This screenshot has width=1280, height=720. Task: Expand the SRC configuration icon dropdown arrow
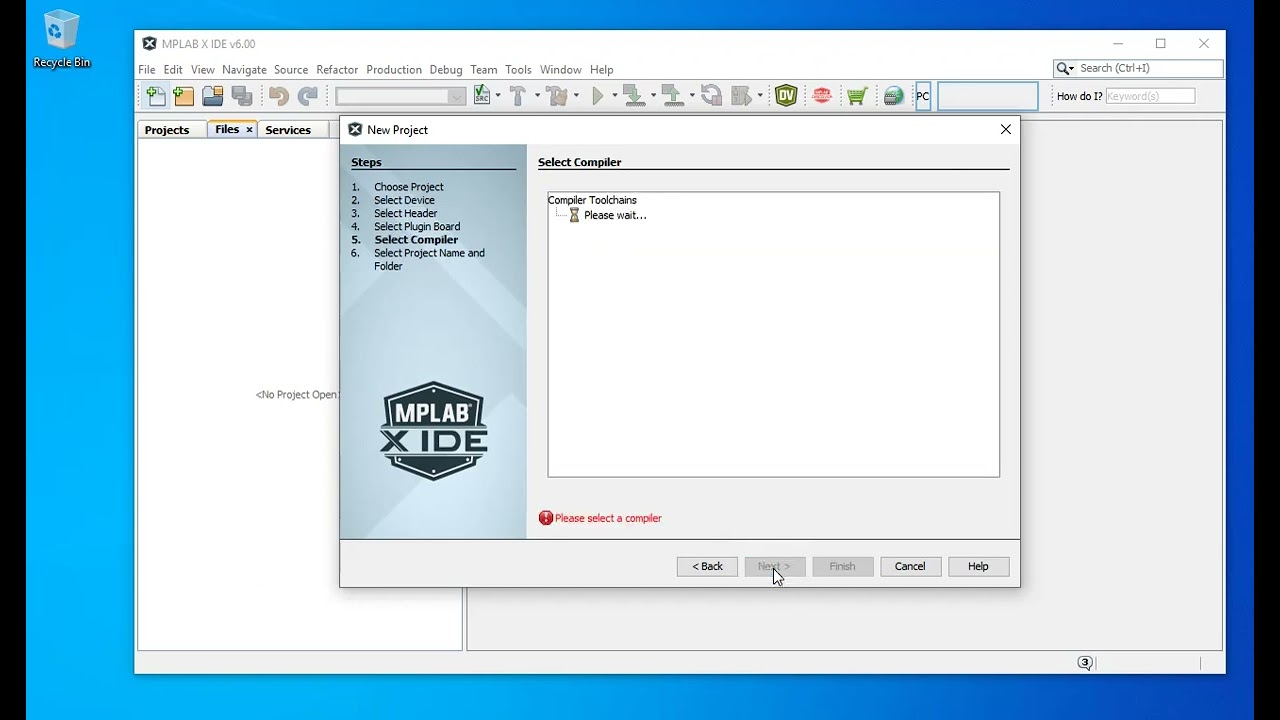[498, 96]
